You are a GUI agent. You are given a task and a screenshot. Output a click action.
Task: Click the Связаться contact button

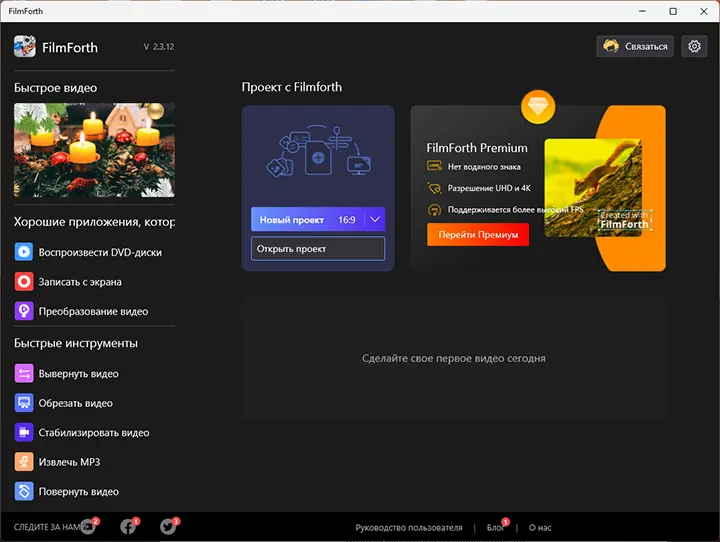[x=635, y=46]
